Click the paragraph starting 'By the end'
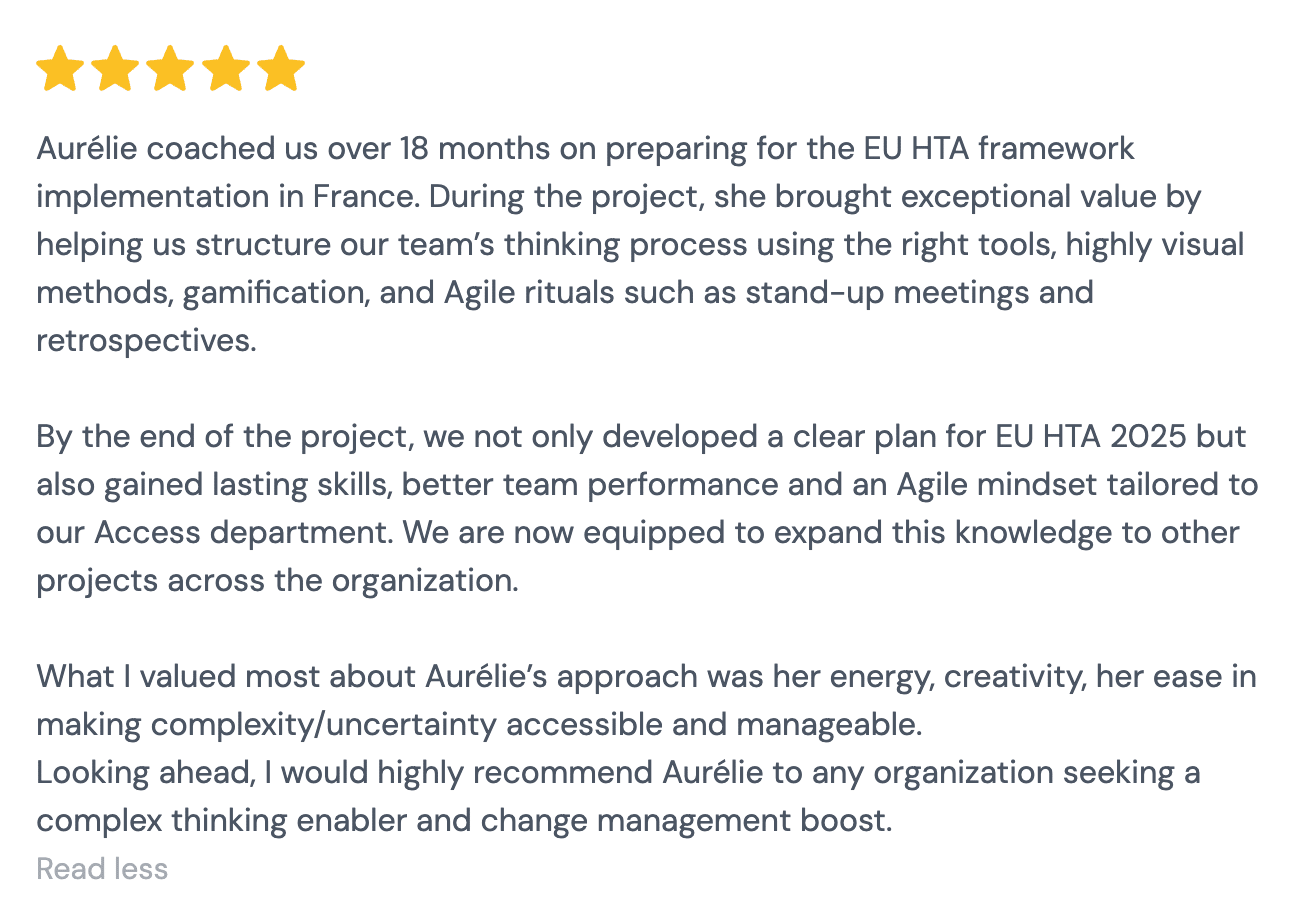 click(x=647, y=509)
